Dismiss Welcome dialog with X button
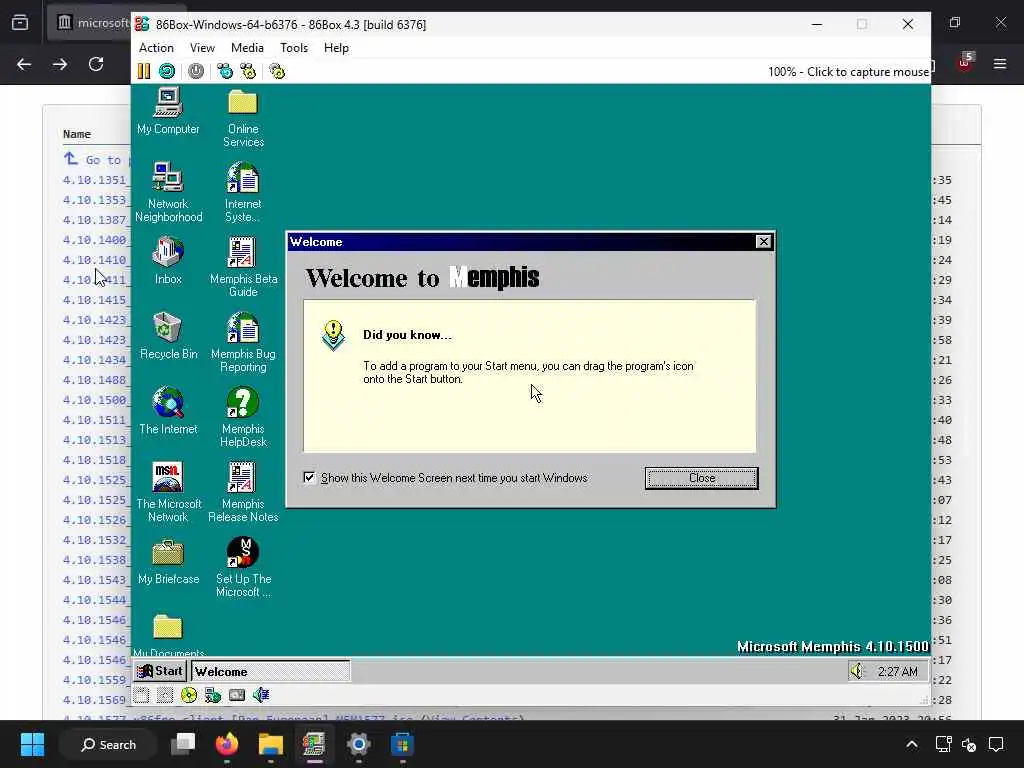The height and width of the screenshot is (768, 1024). coord(763,242)
